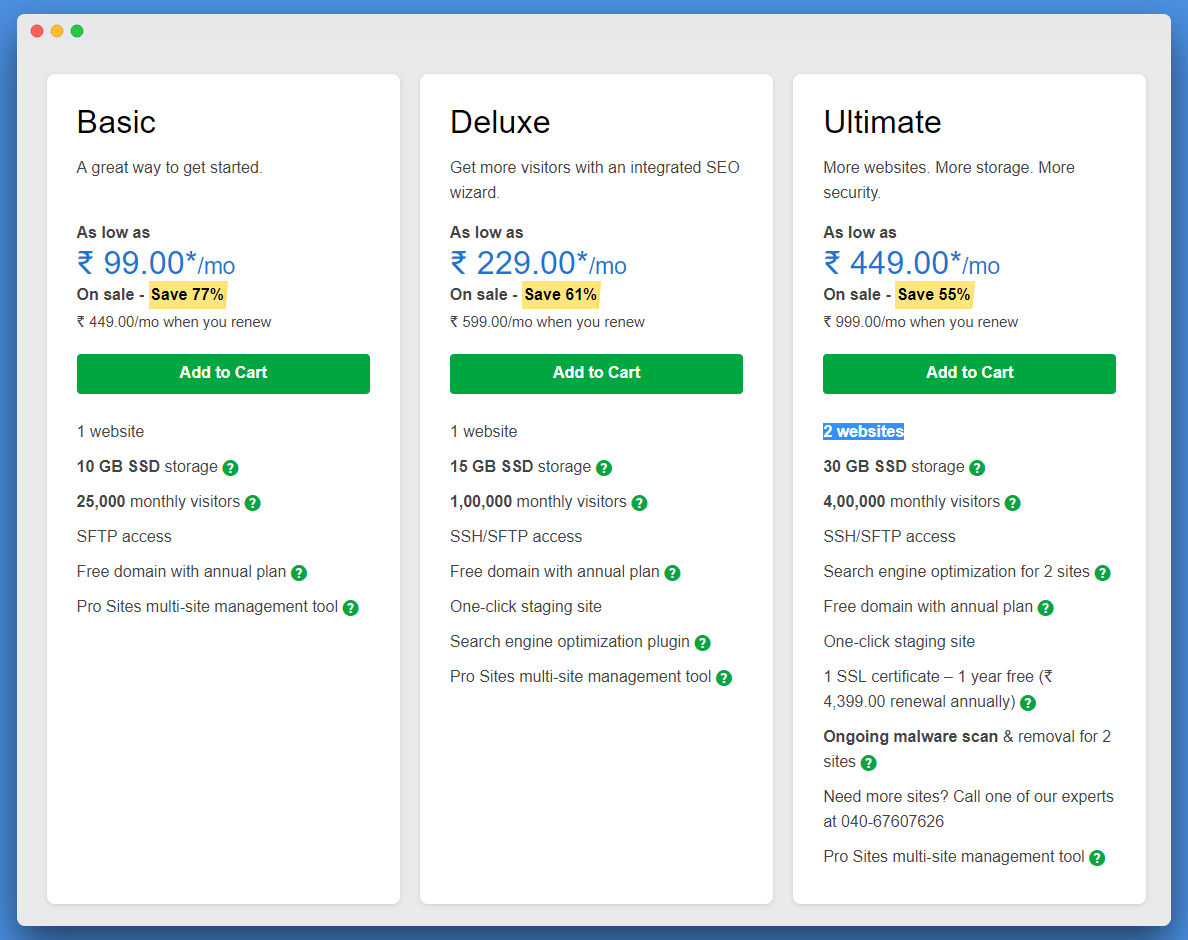Click help beside Deluxe's 1,00,000 monthly visitors
The width and height of the screenshot is (1188, 940).
point(639,502)
